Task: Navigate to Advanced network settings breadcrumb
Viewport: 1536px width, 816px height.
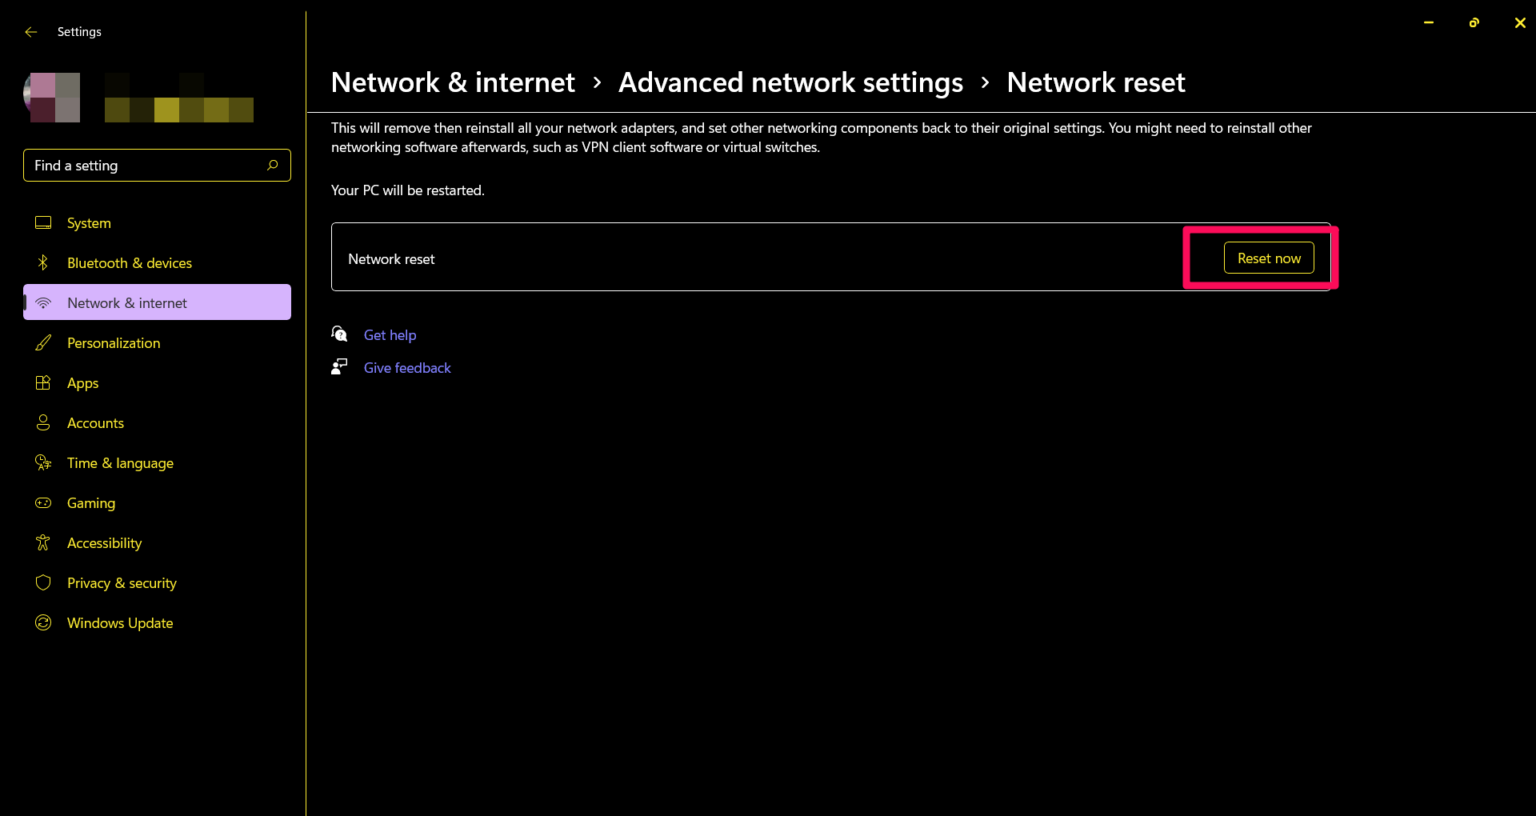Action: (790, 82)
